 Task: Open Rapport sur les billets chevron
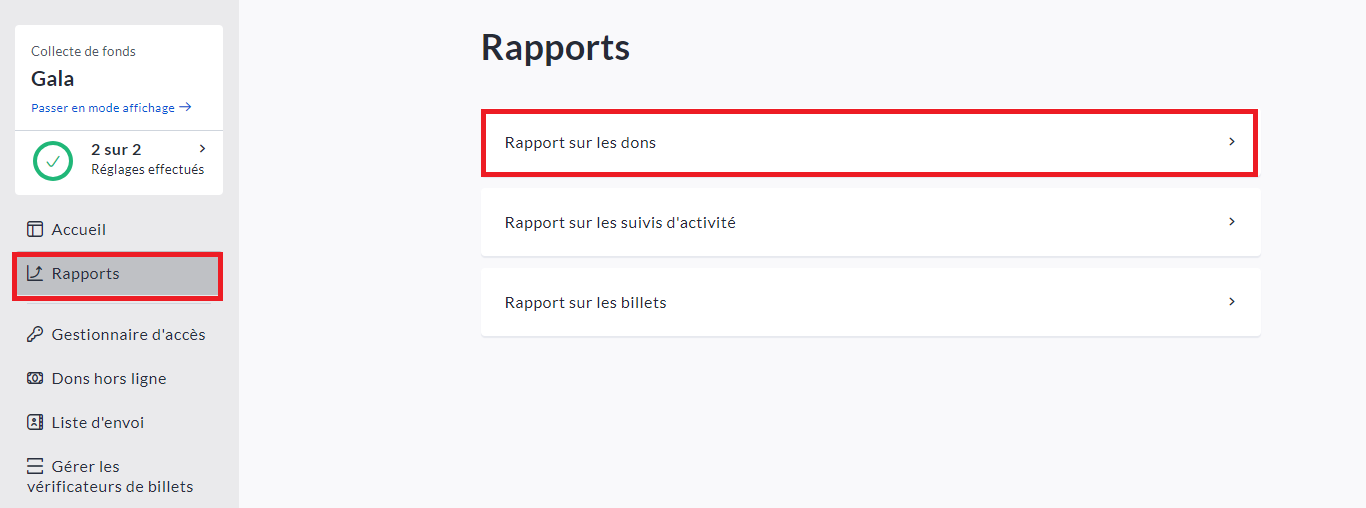(x=1232, y=302)
